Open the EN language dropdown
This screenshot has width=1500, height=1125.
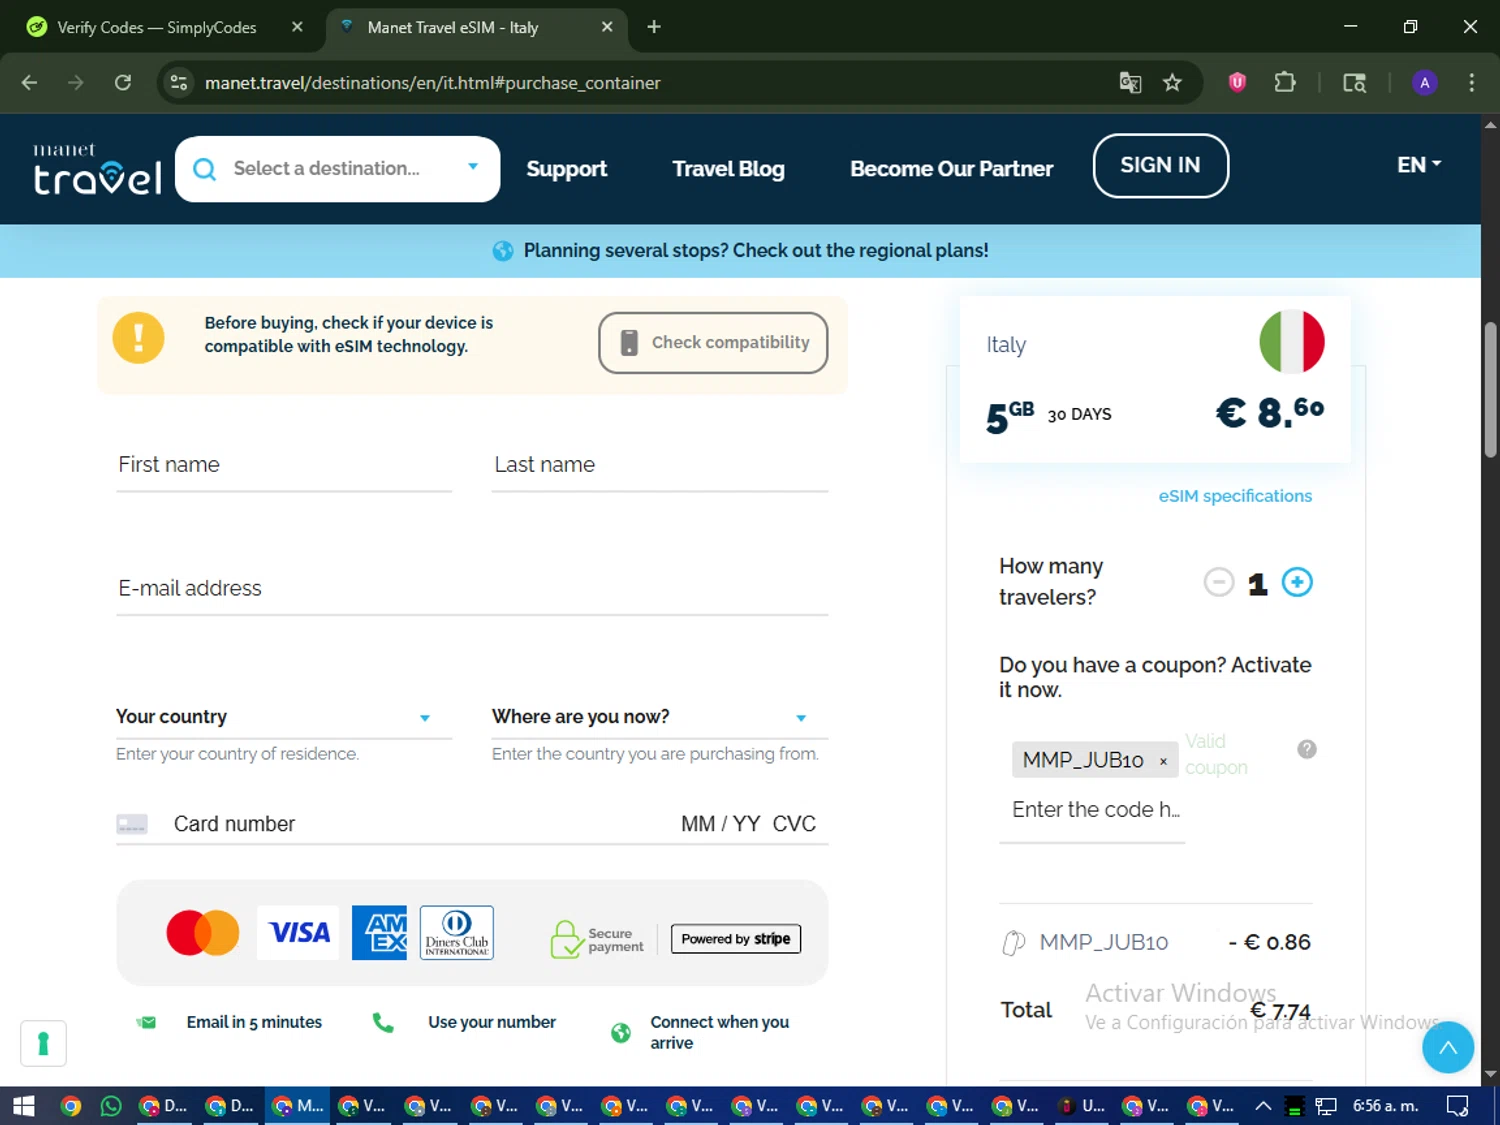[1418, 164]
